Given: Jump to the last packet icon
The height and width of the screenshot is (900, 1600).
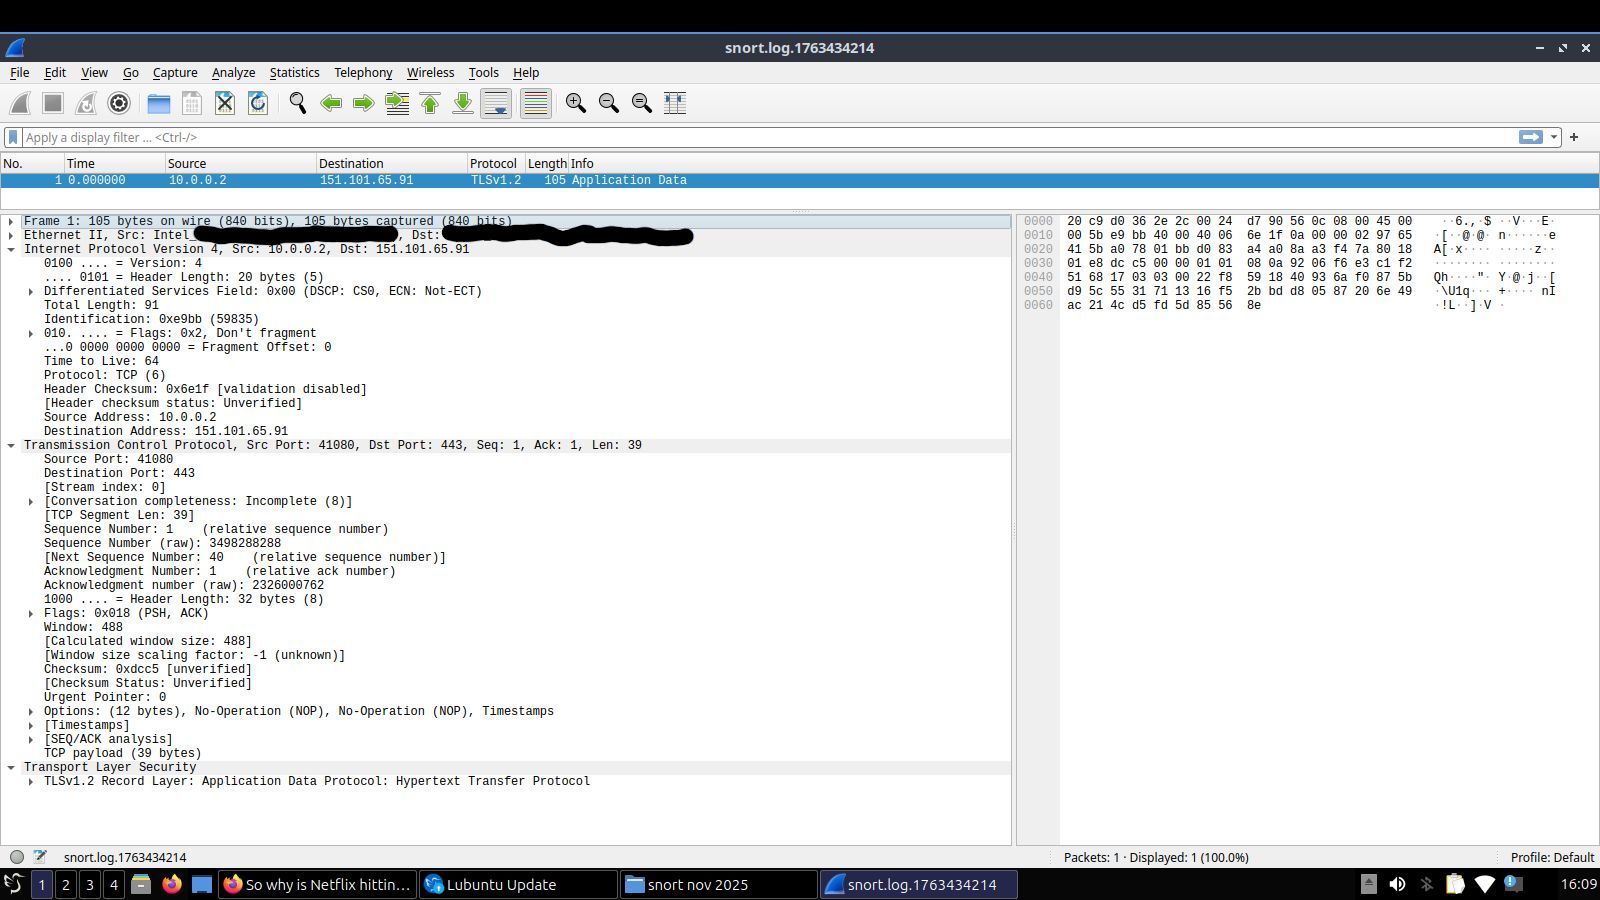Looking at the screenshot, I should pos(463,103).
